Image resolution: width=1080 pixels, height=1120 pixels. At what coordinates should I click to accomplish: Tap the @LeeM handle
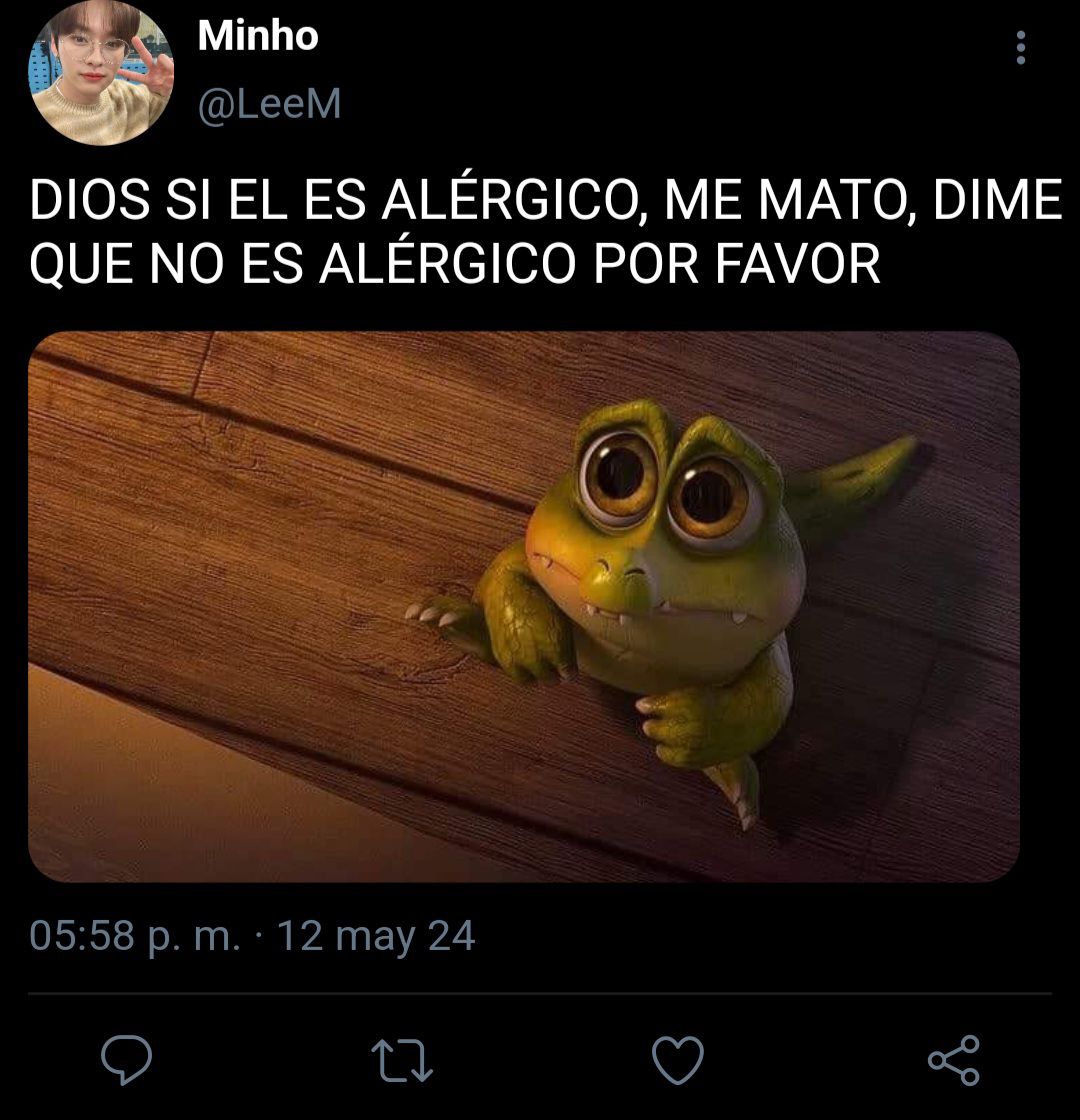[x=269, y=104]
